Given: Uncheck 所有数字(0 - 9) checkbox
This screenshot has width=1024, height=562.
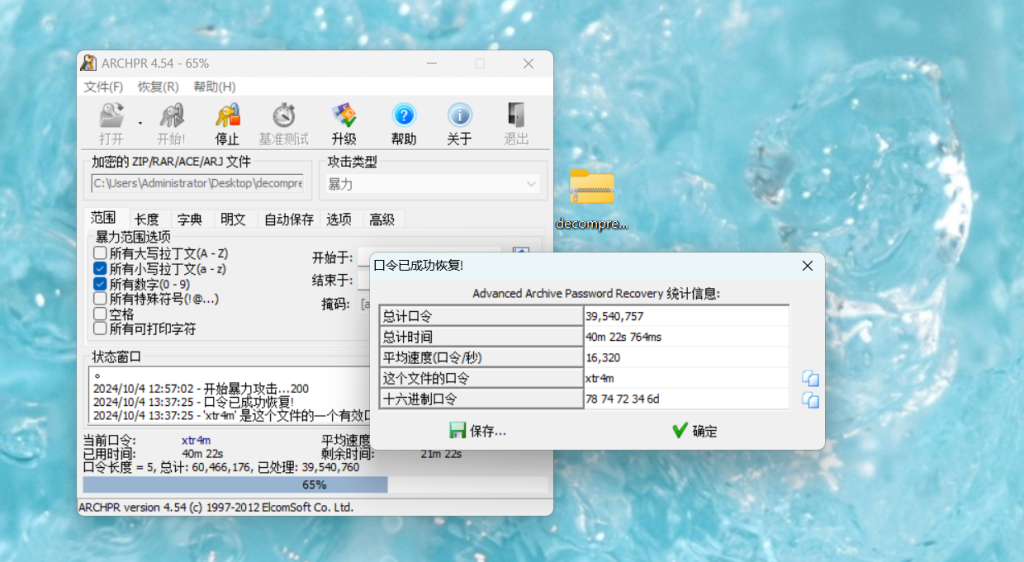Looking at the screenshot, I should click(100, 284).
